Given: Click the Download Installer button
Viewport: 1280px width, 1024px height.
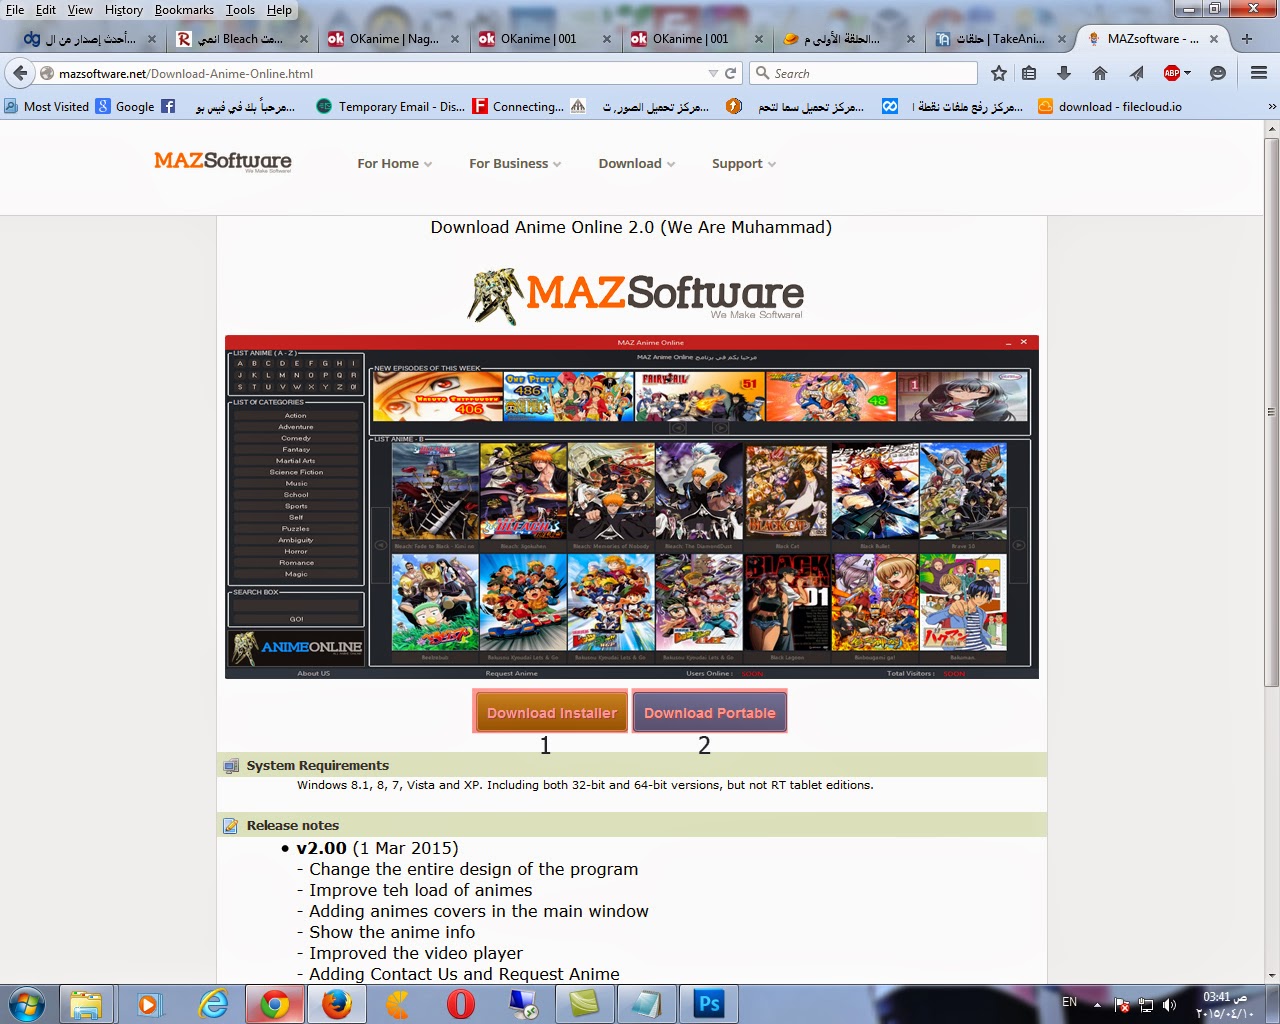Looking at the screenshot, I should pos(551,713).
